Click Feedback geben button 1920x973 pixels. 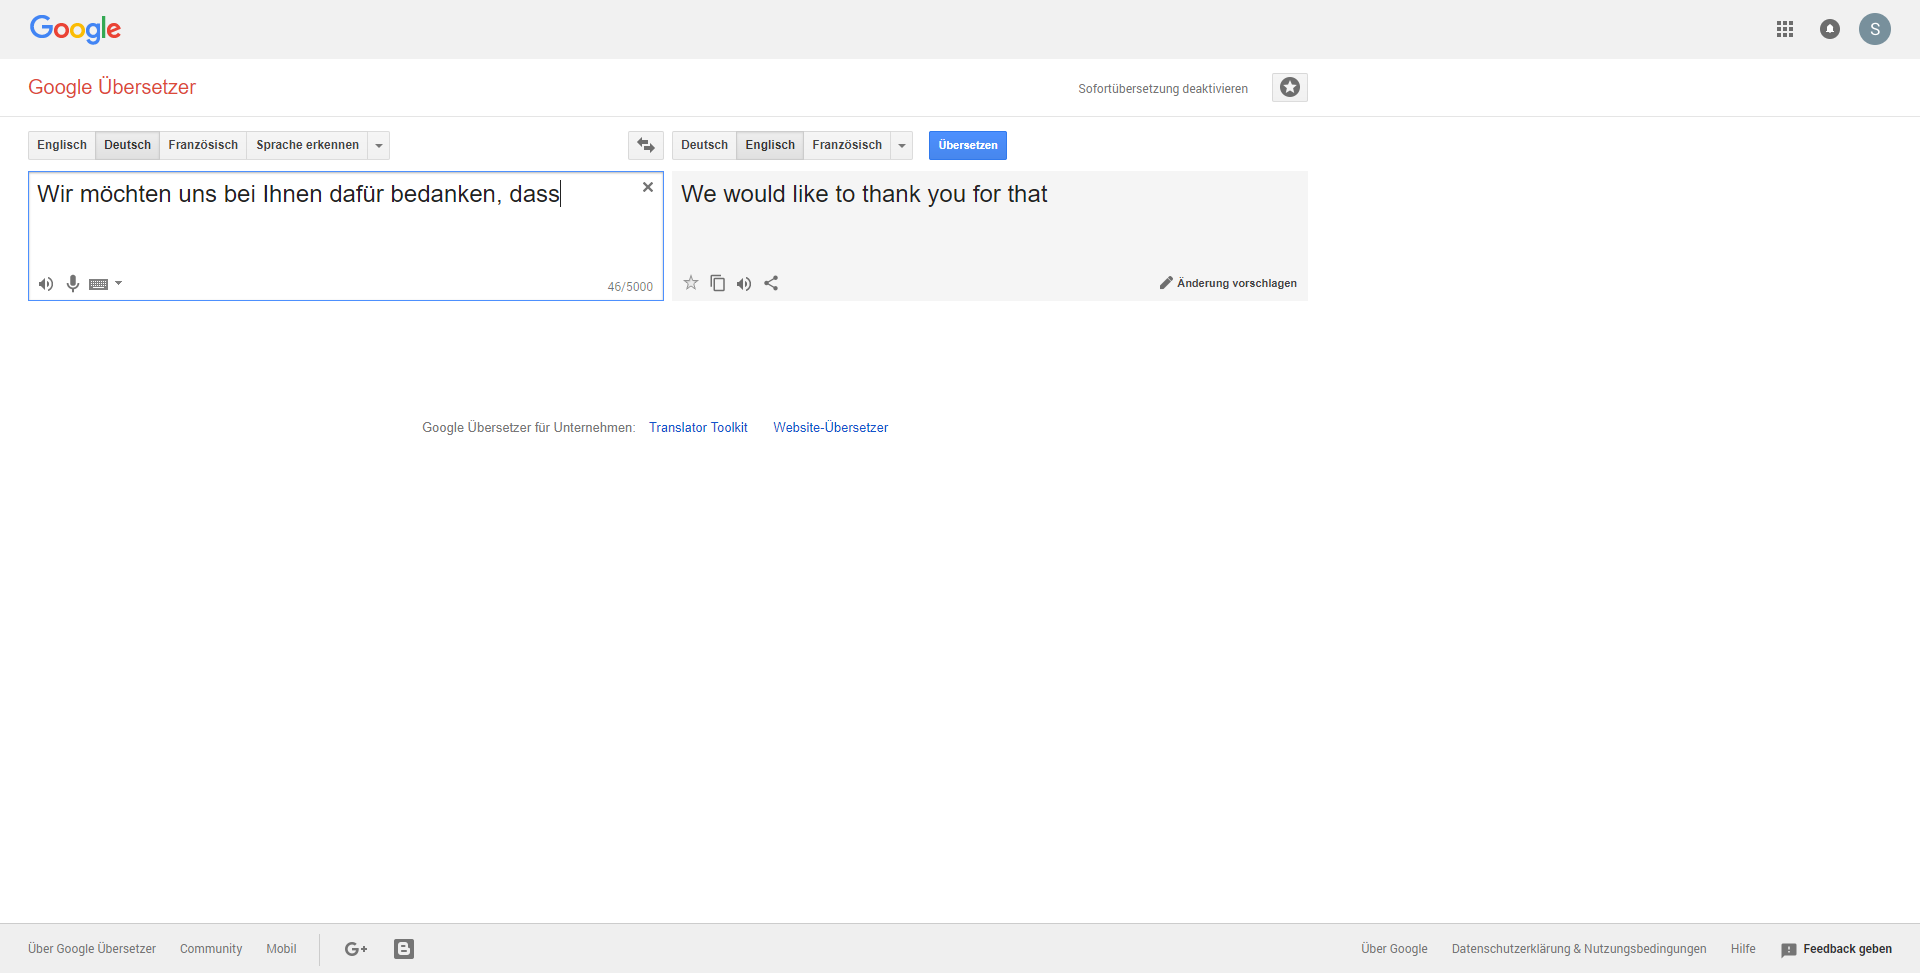click(1837, 949)
